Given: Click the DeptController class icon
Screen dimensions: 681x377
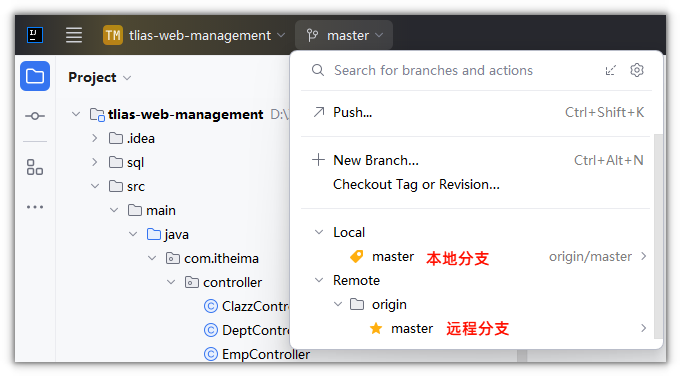Looking at the screenshot, I should click(211, 330).
